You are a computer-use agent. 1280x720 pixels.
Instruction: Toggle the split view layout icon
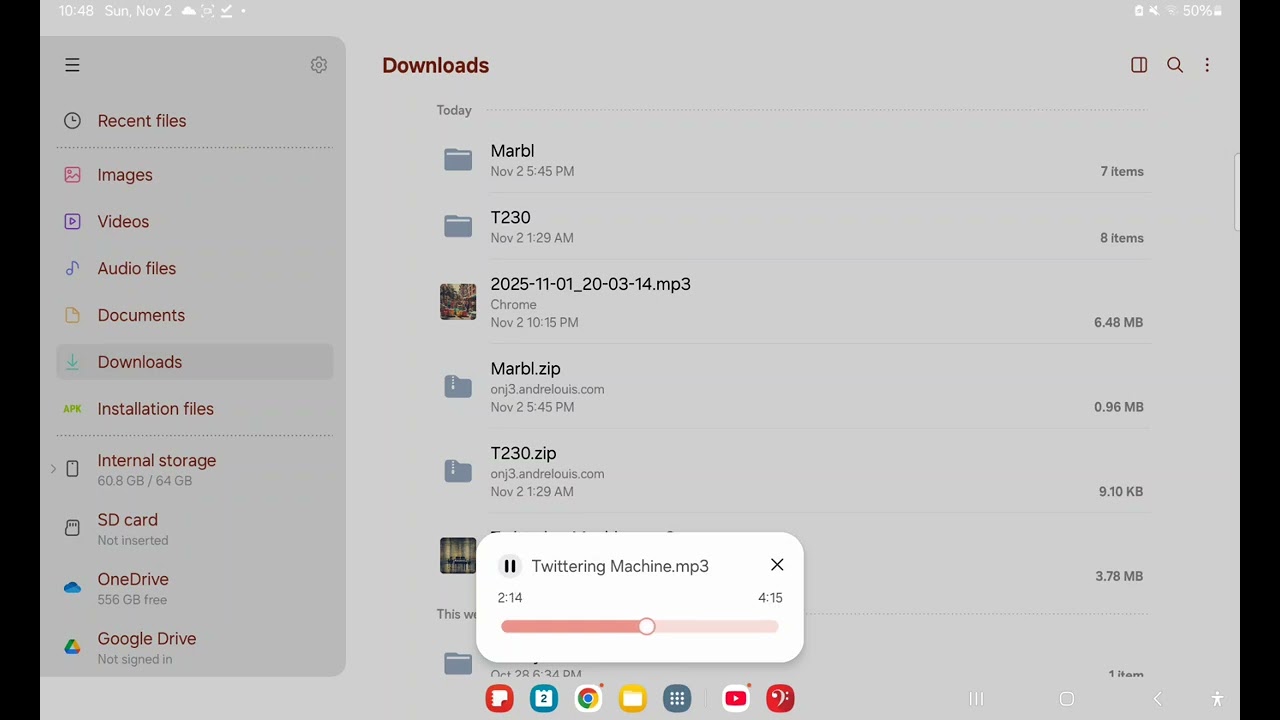click(1139, 65)
